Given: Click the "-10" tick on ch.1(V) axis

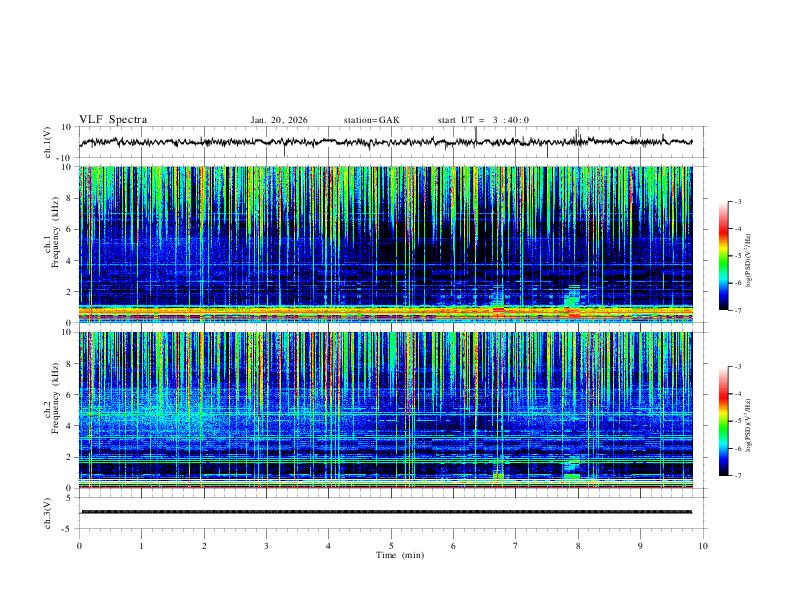Looking at the screenshot, I should tap(66, 158).
